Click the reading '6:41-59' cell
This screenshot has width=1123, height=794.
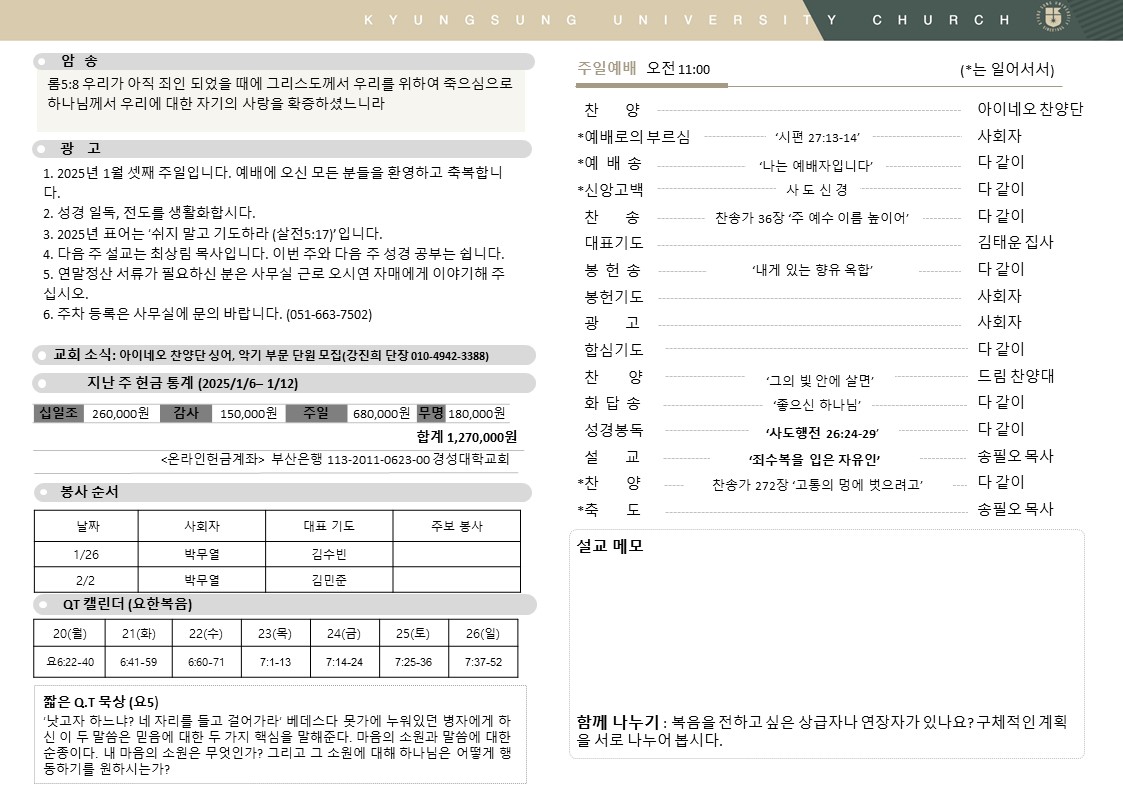pos(138,662)
